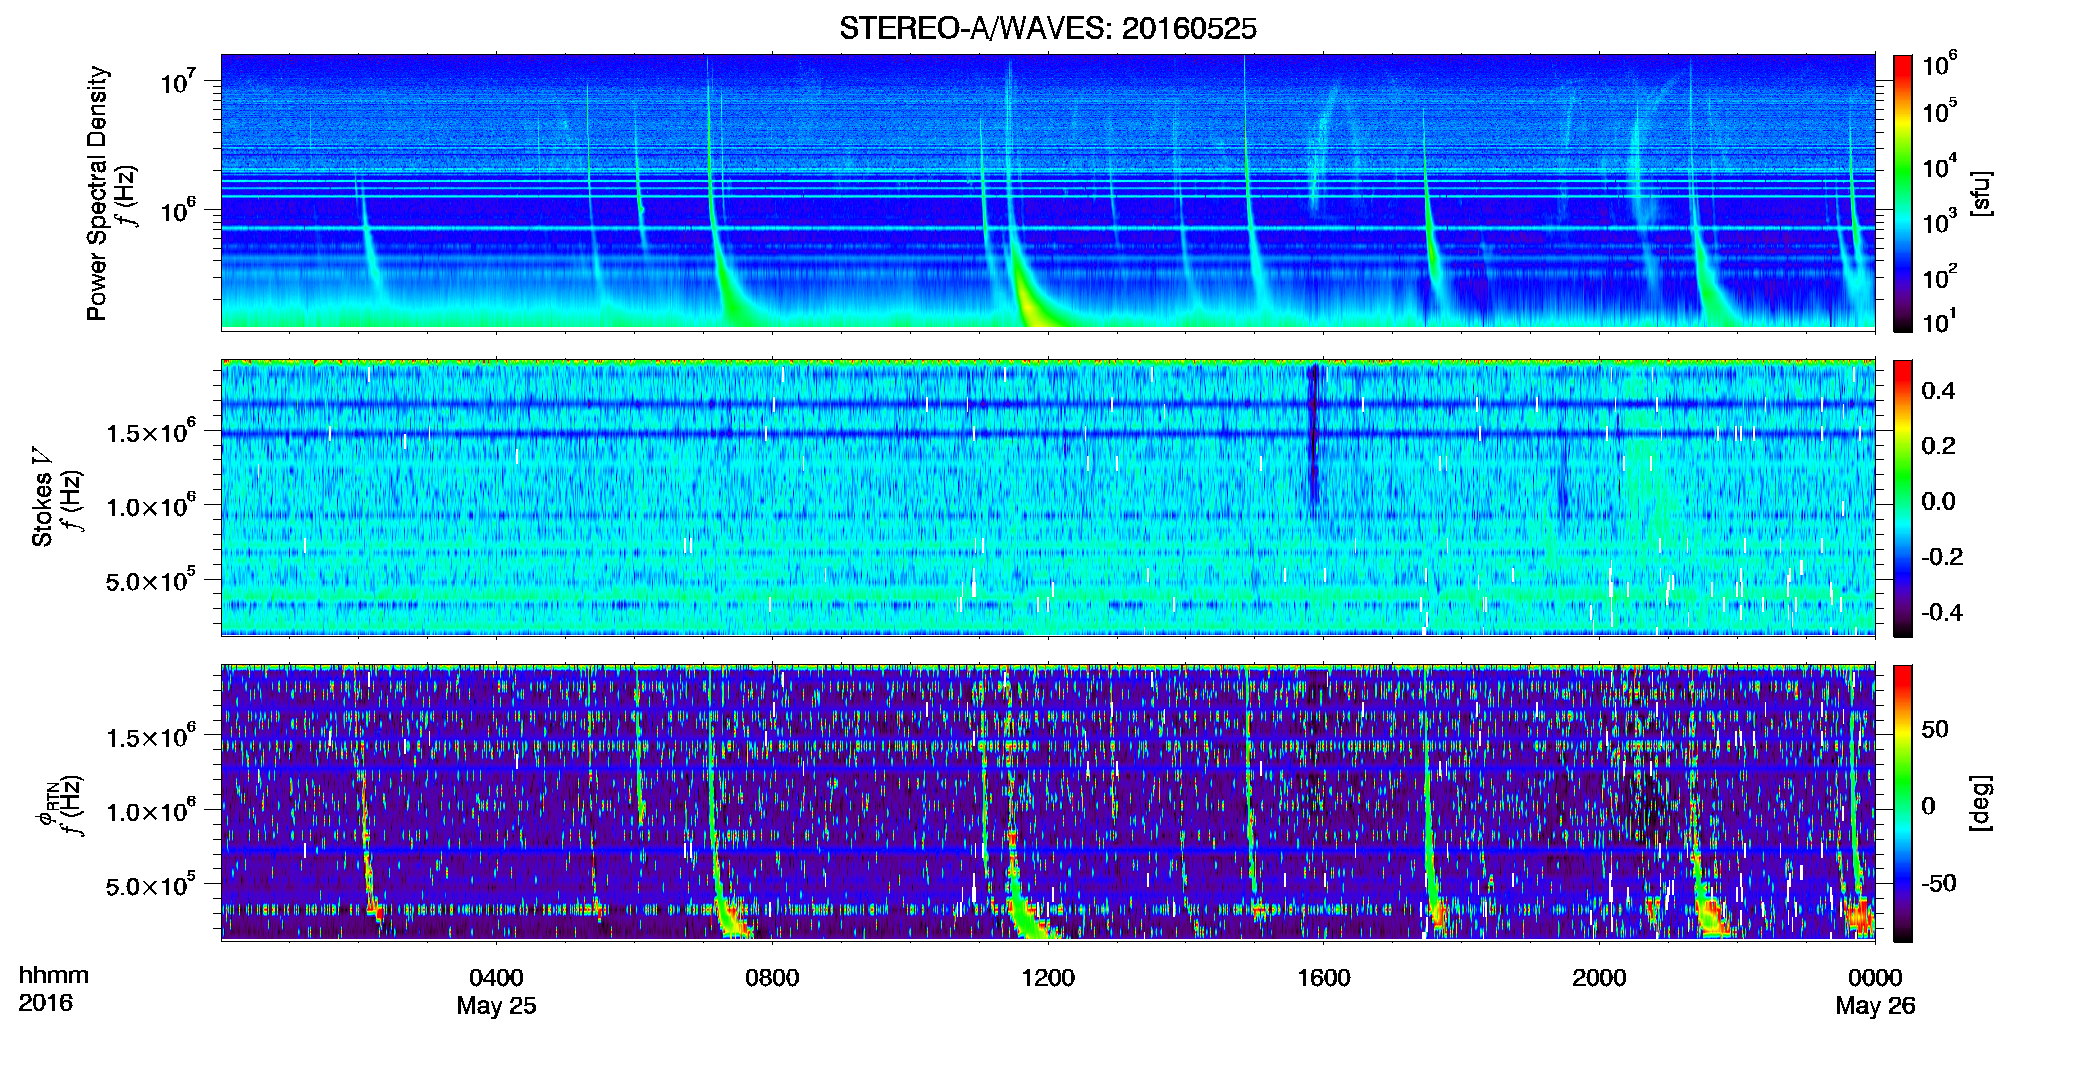Click the 10^7 frequency tick in top panel
This screenshot has height=1080, width=2096.
point(180,80)
